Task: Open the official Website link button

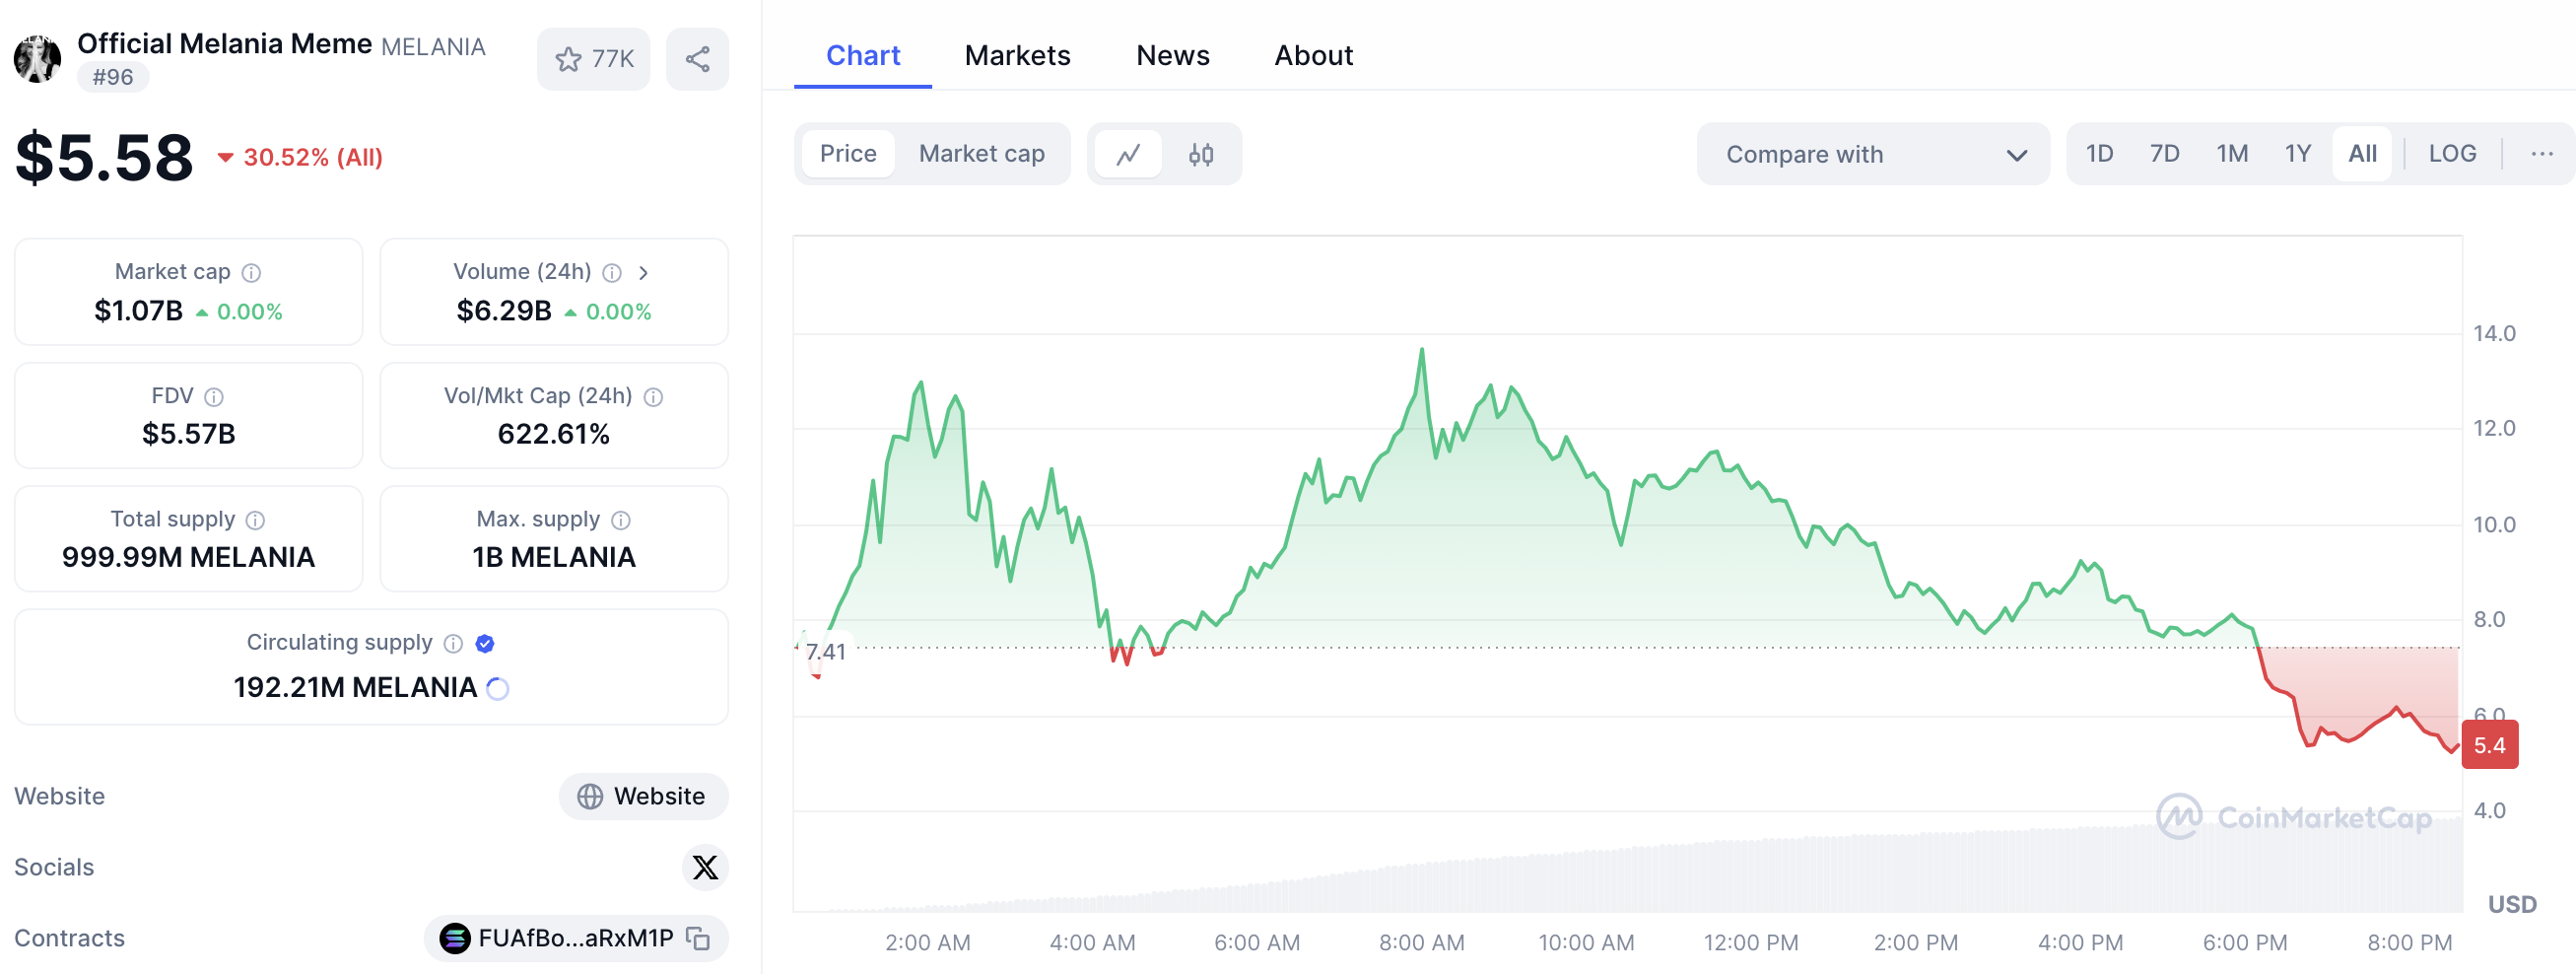Action: (x=643, y=796)
